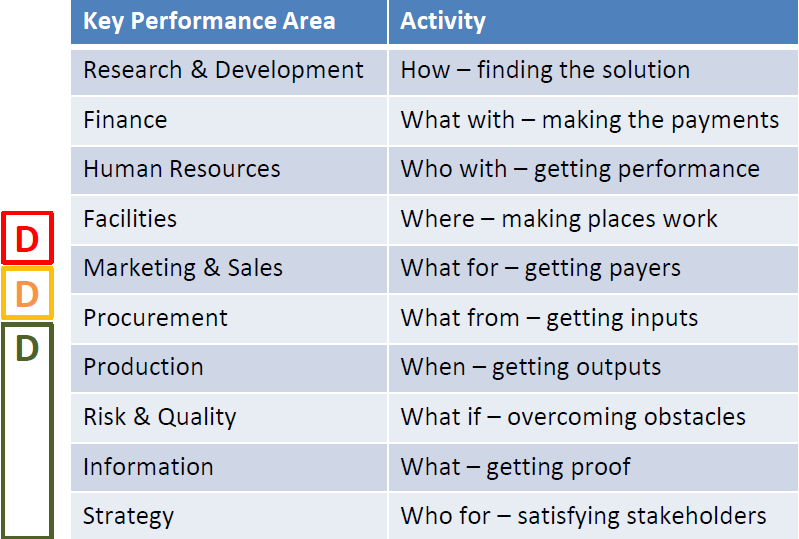Select 'What if – overcoming obstacles' cell

593,417
